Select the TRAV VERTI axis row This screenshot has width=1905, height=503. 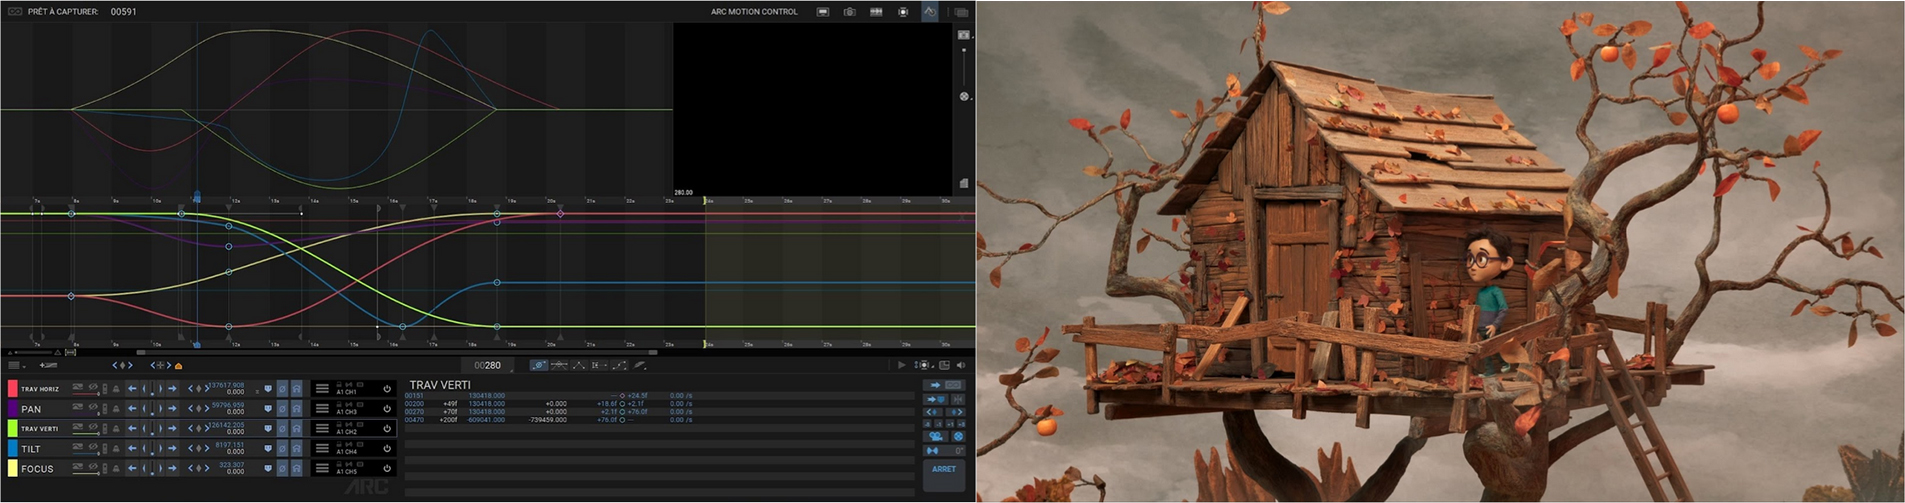[x=40, y=429]
